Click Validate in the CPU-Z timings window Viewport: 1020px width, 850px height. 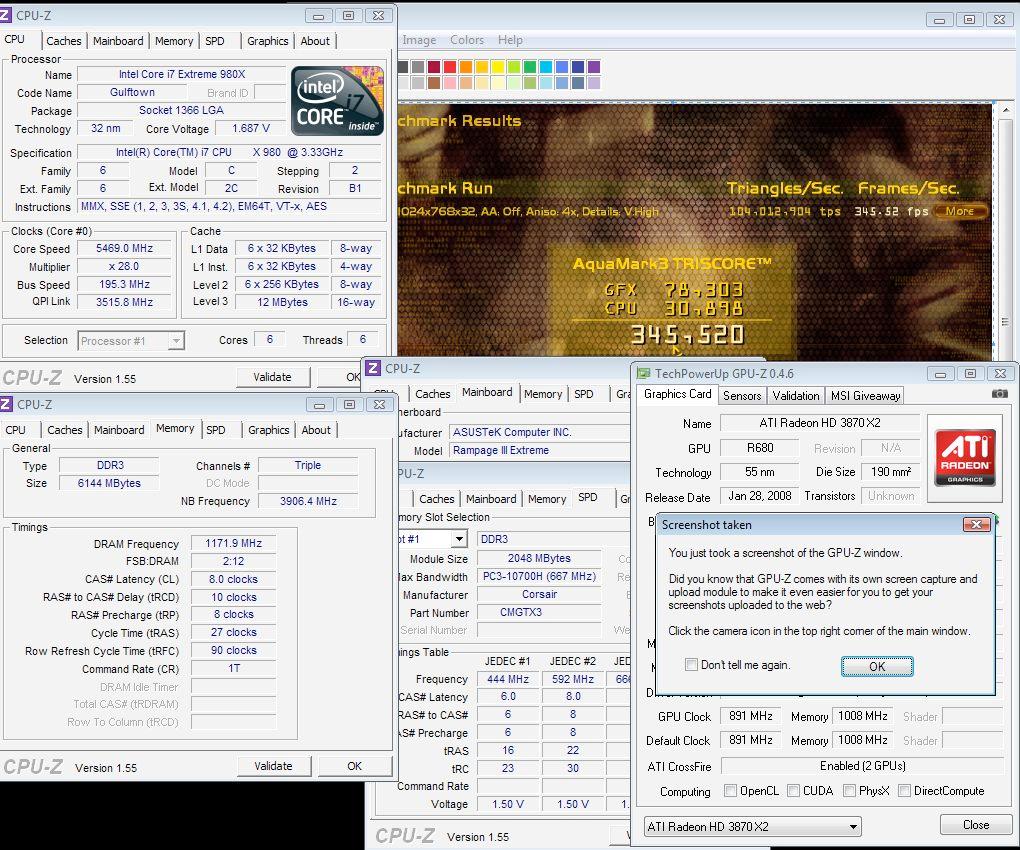[273, 766]
